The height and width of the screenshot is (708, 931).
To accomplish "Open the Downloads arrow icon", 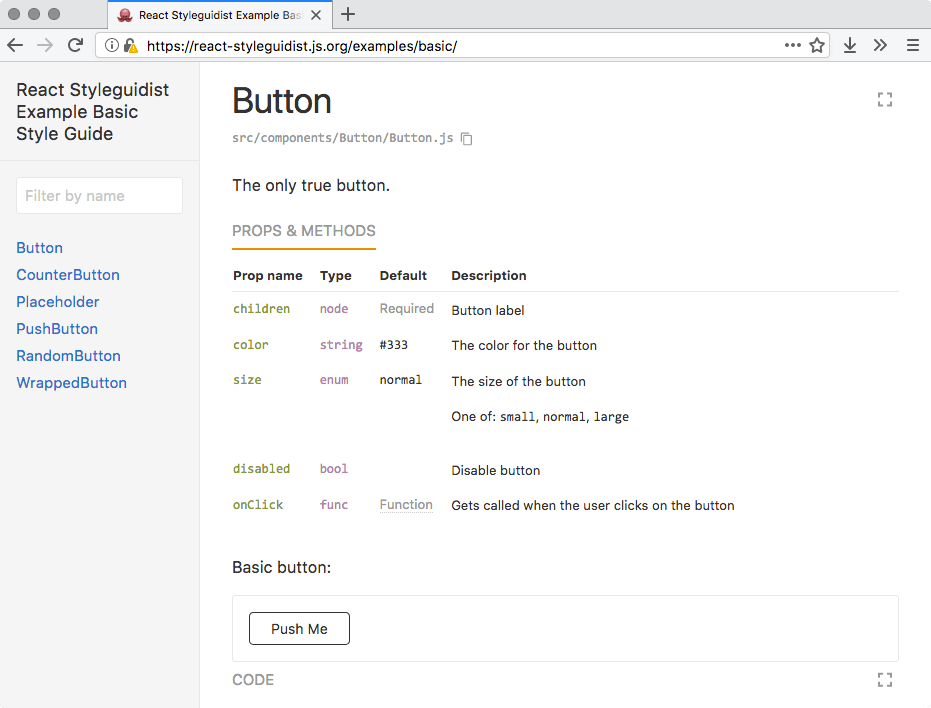I will [850, 45].
